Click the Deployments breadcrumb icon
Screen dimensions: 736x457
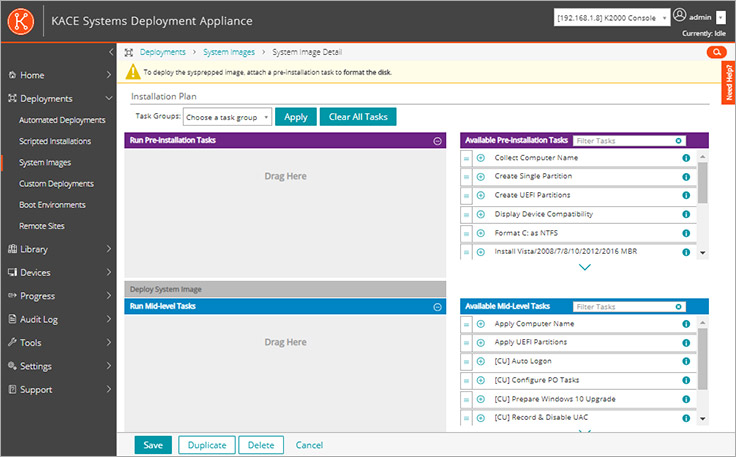tap(129, 52)
